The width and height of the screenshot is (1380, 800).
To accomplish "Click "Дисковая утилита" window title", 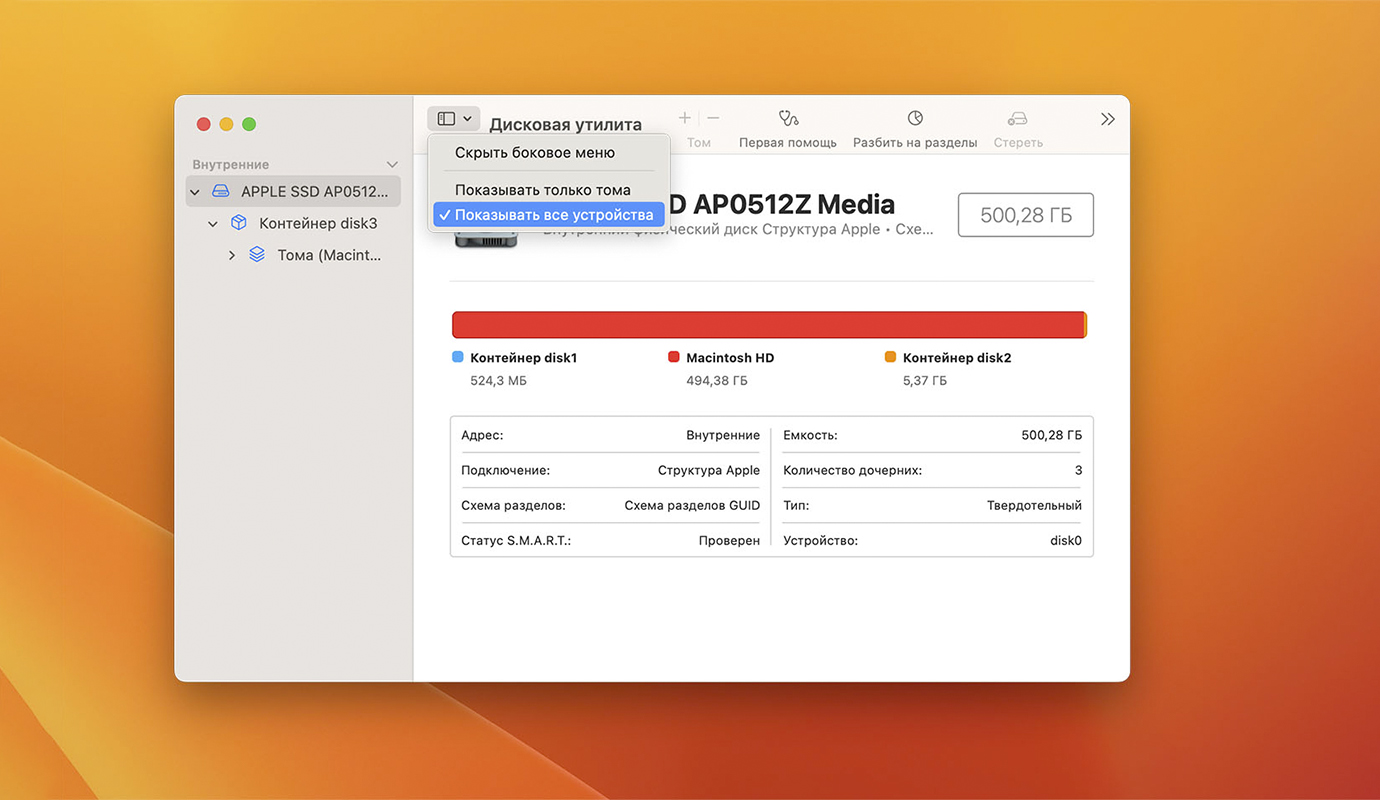I will 565,125.
